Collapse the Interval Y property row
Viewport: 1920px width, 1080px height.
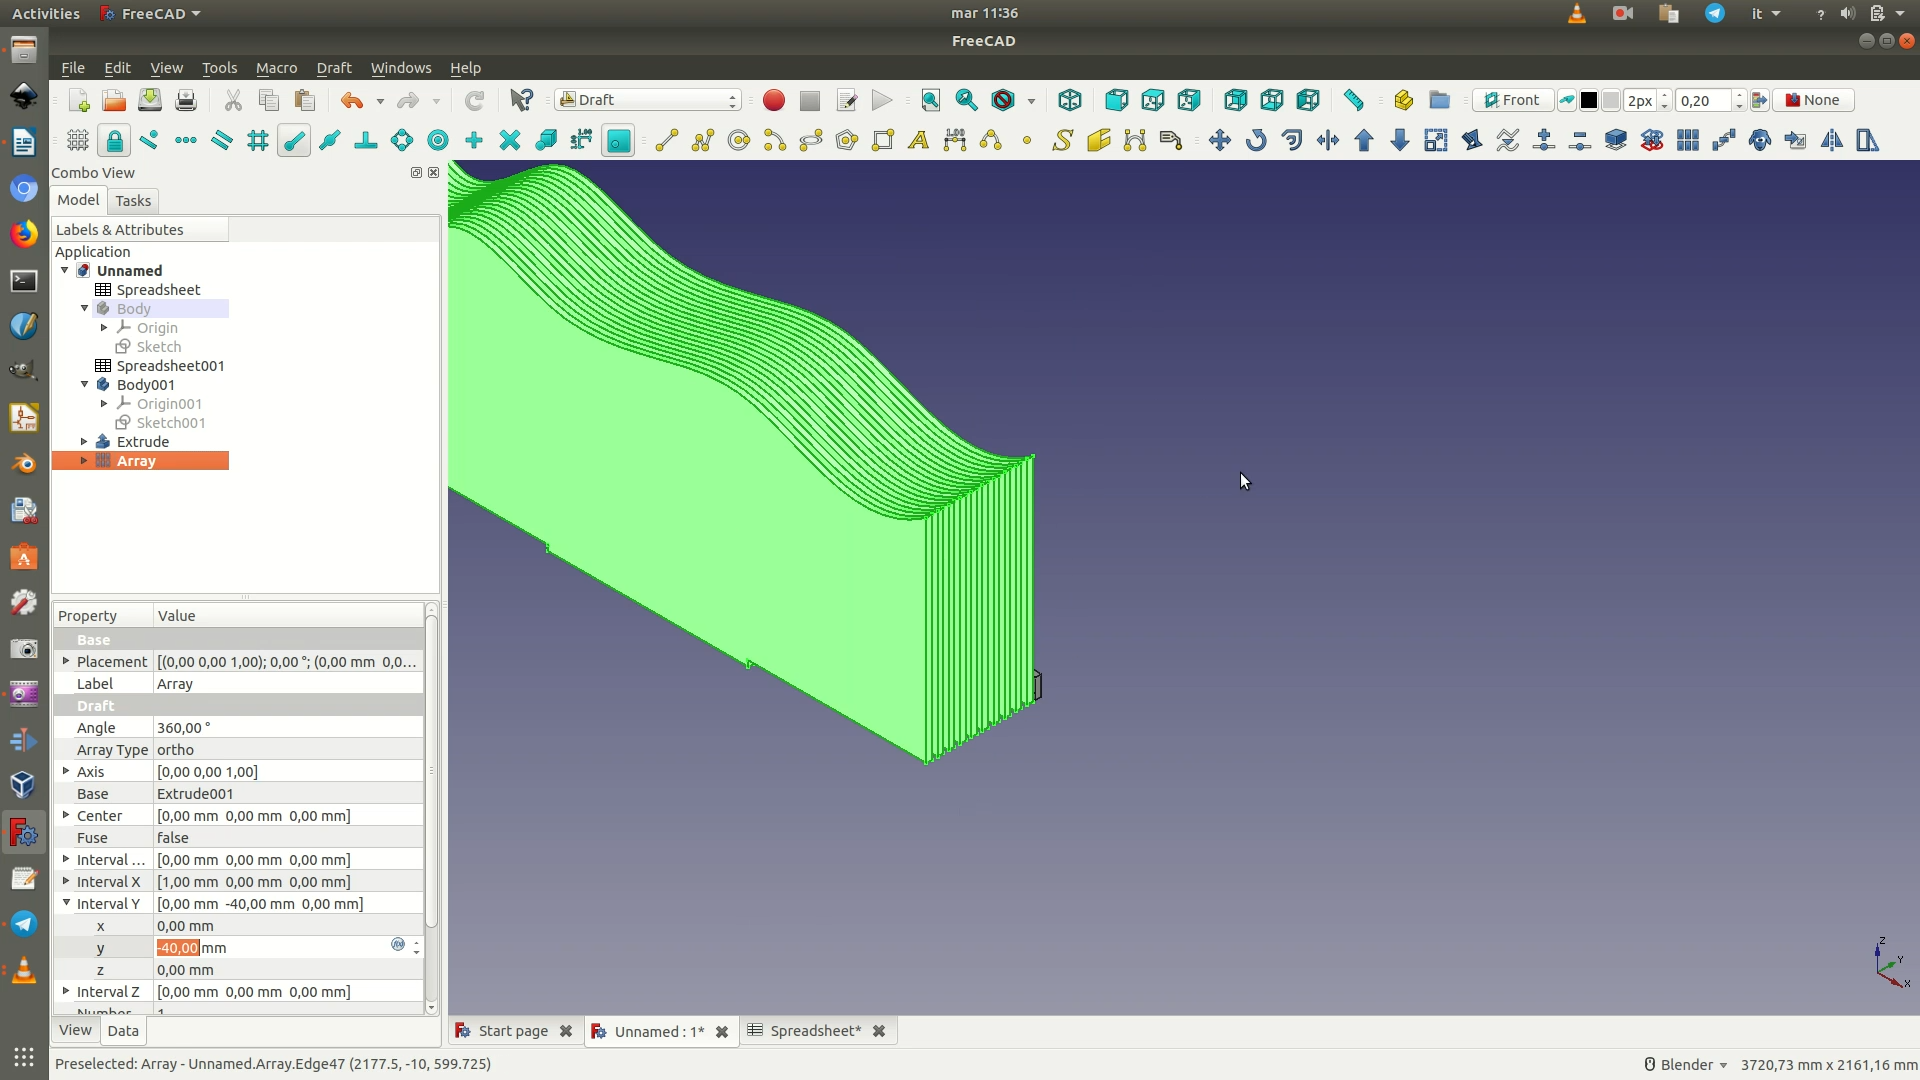pyautogui.click(x=66, y=903)
